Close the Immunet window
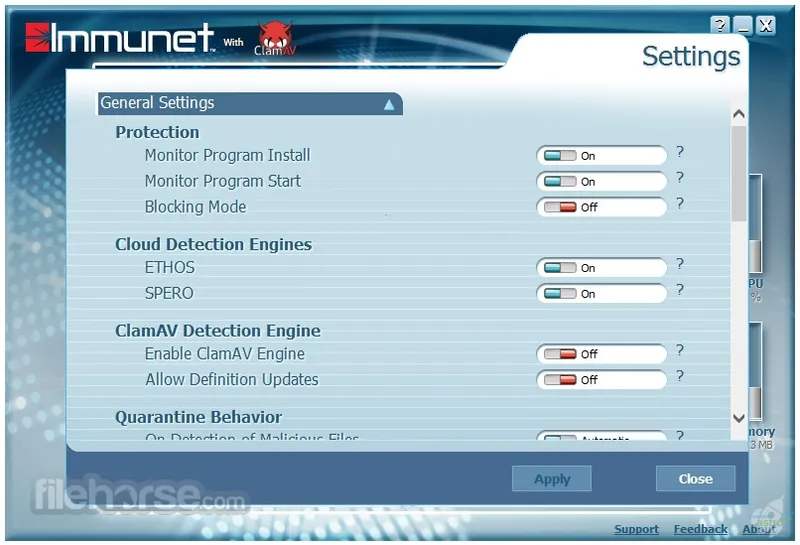800x545 pixels. 766,25
